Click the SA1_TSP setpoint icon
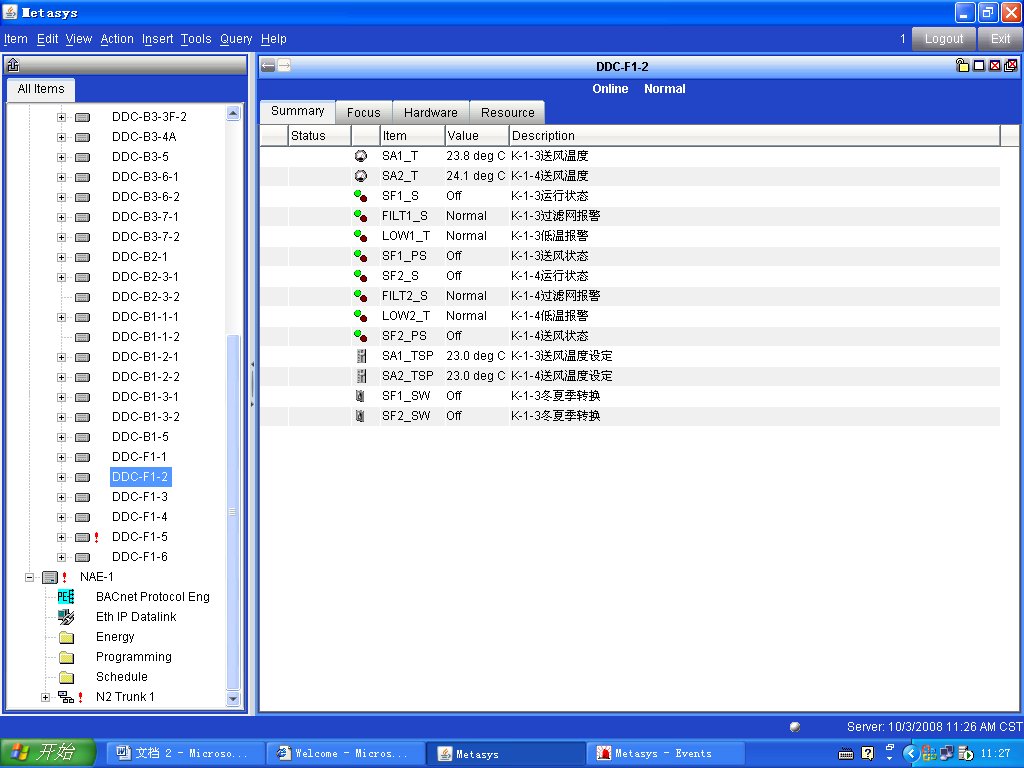Image resolution: width=1024 pixels, height=768 pixels. click(361, 356)
